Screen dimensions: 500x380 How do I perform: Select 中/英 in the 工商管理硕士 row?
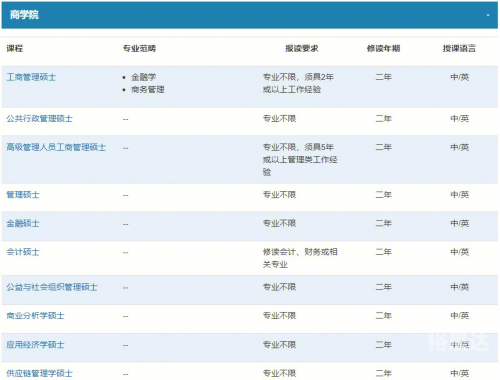click(x=459, y=77)
